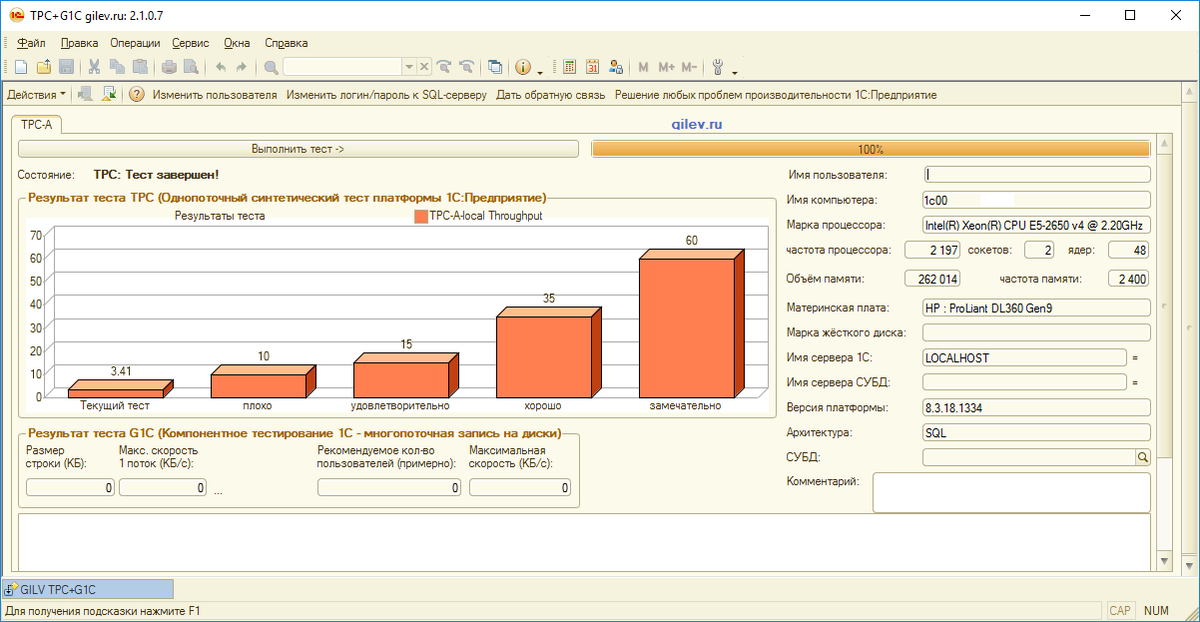
Task: Click the help question mark icon
Action: (137, 95)
